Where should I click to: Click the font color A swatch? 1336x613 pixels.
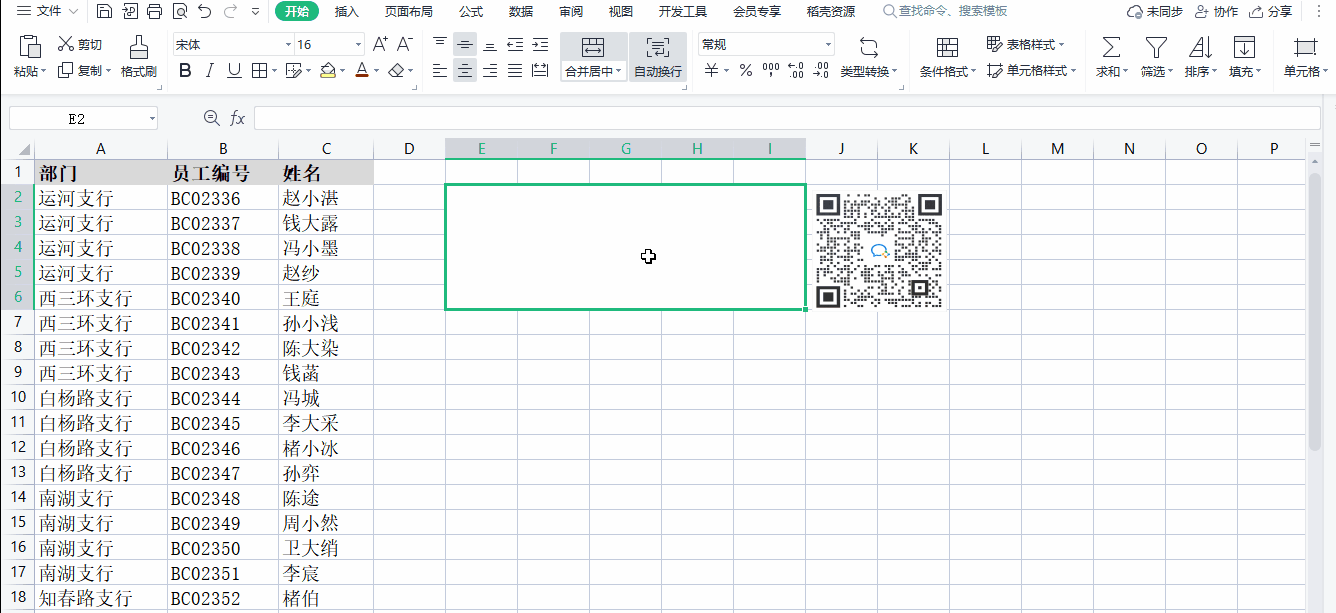coord(361,71)
